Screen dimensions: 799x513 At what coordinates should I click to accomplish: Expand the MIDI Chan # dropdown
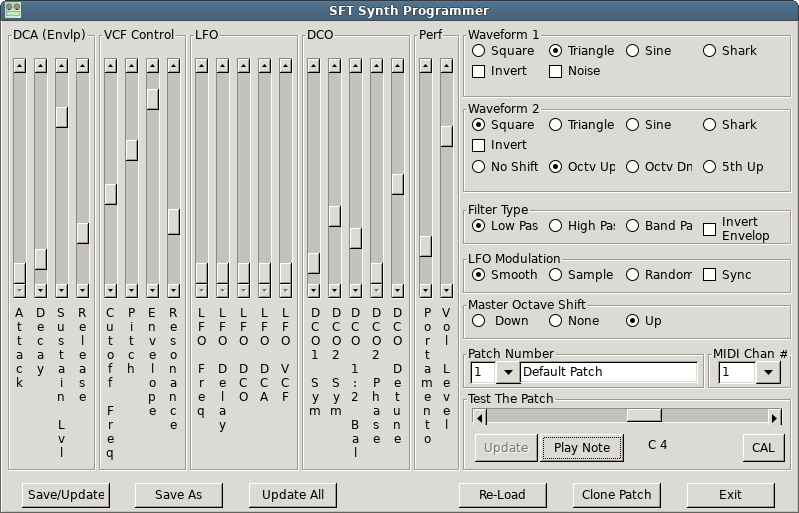tap(767, 372)
